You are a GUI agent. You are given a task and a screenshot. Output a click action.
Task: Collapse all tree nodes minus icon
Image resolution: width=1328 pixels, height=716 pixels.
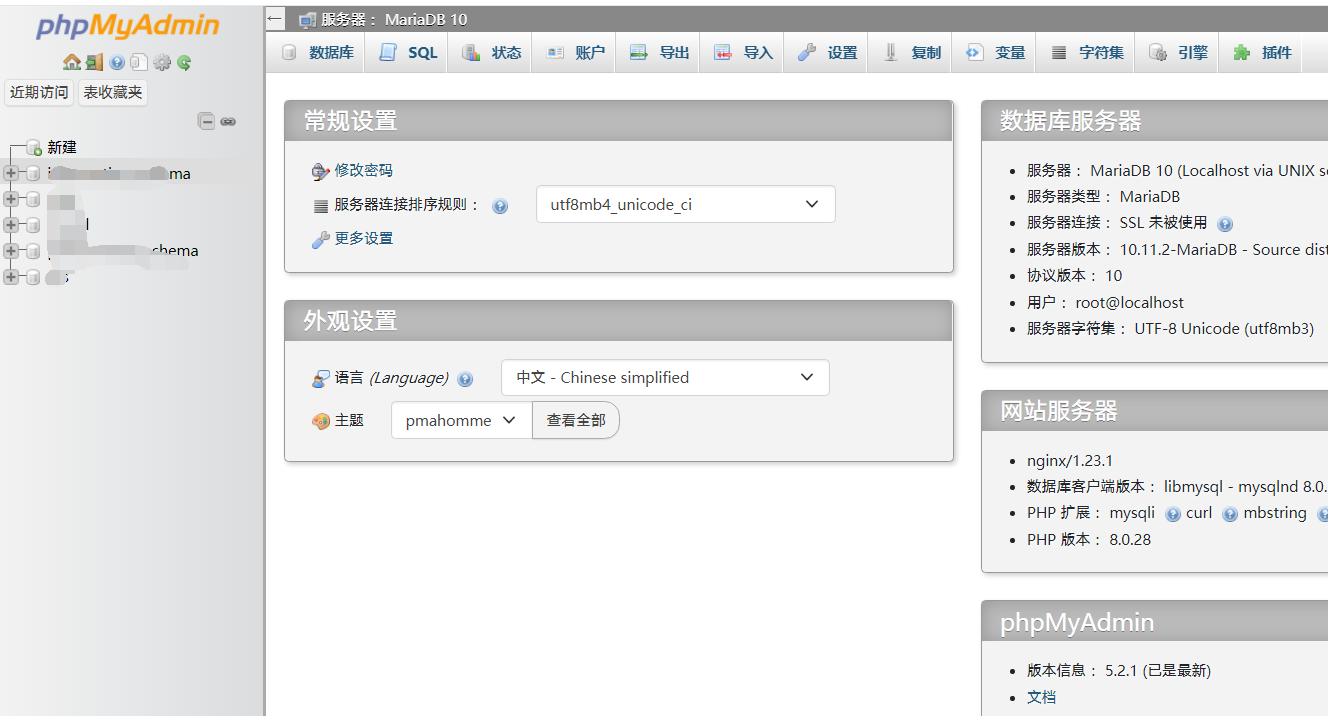[206, 121]
